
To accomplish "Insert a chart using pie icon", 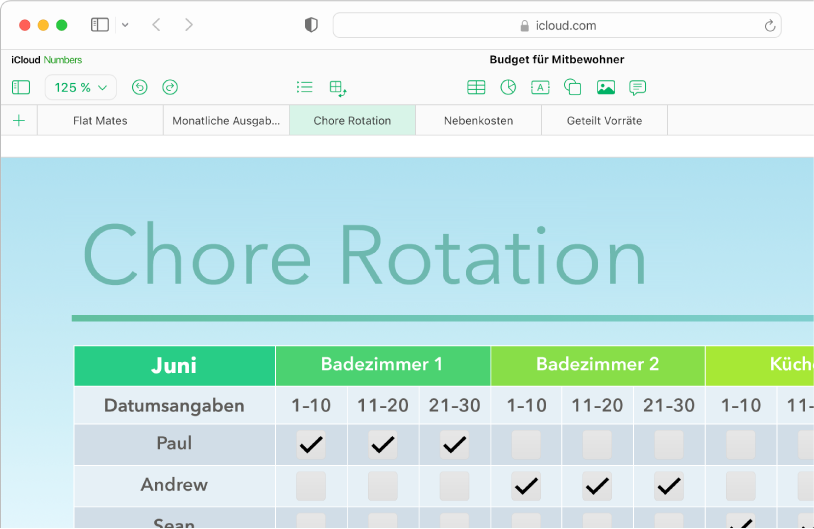I will coord(508,87).
